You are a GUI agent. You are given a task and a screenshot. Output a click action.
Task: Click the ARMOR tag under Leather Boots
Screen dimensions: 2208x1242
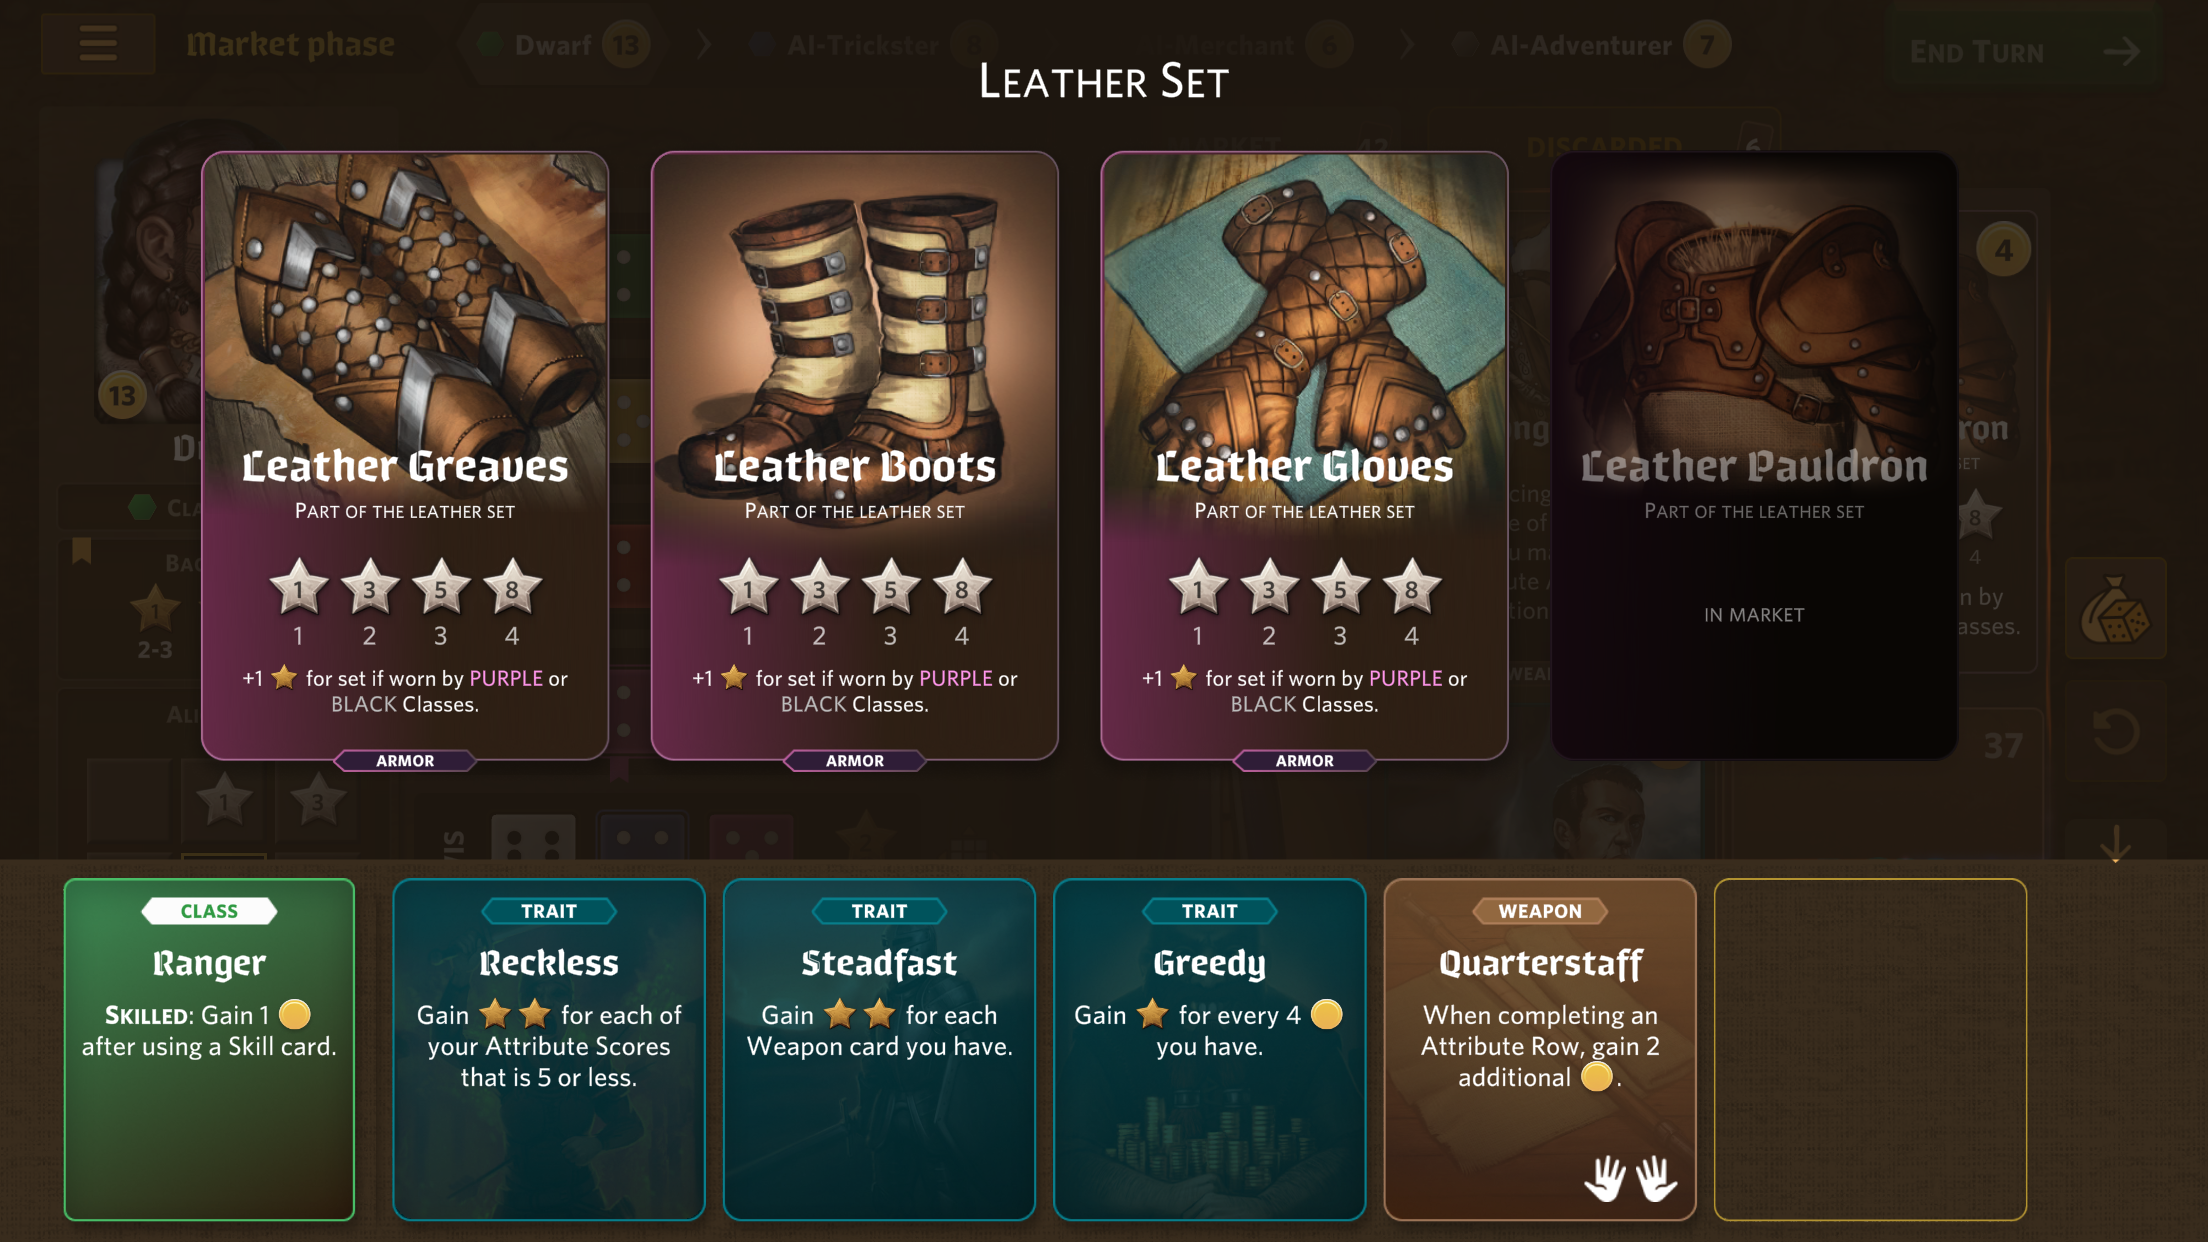(x=855, y=761)
